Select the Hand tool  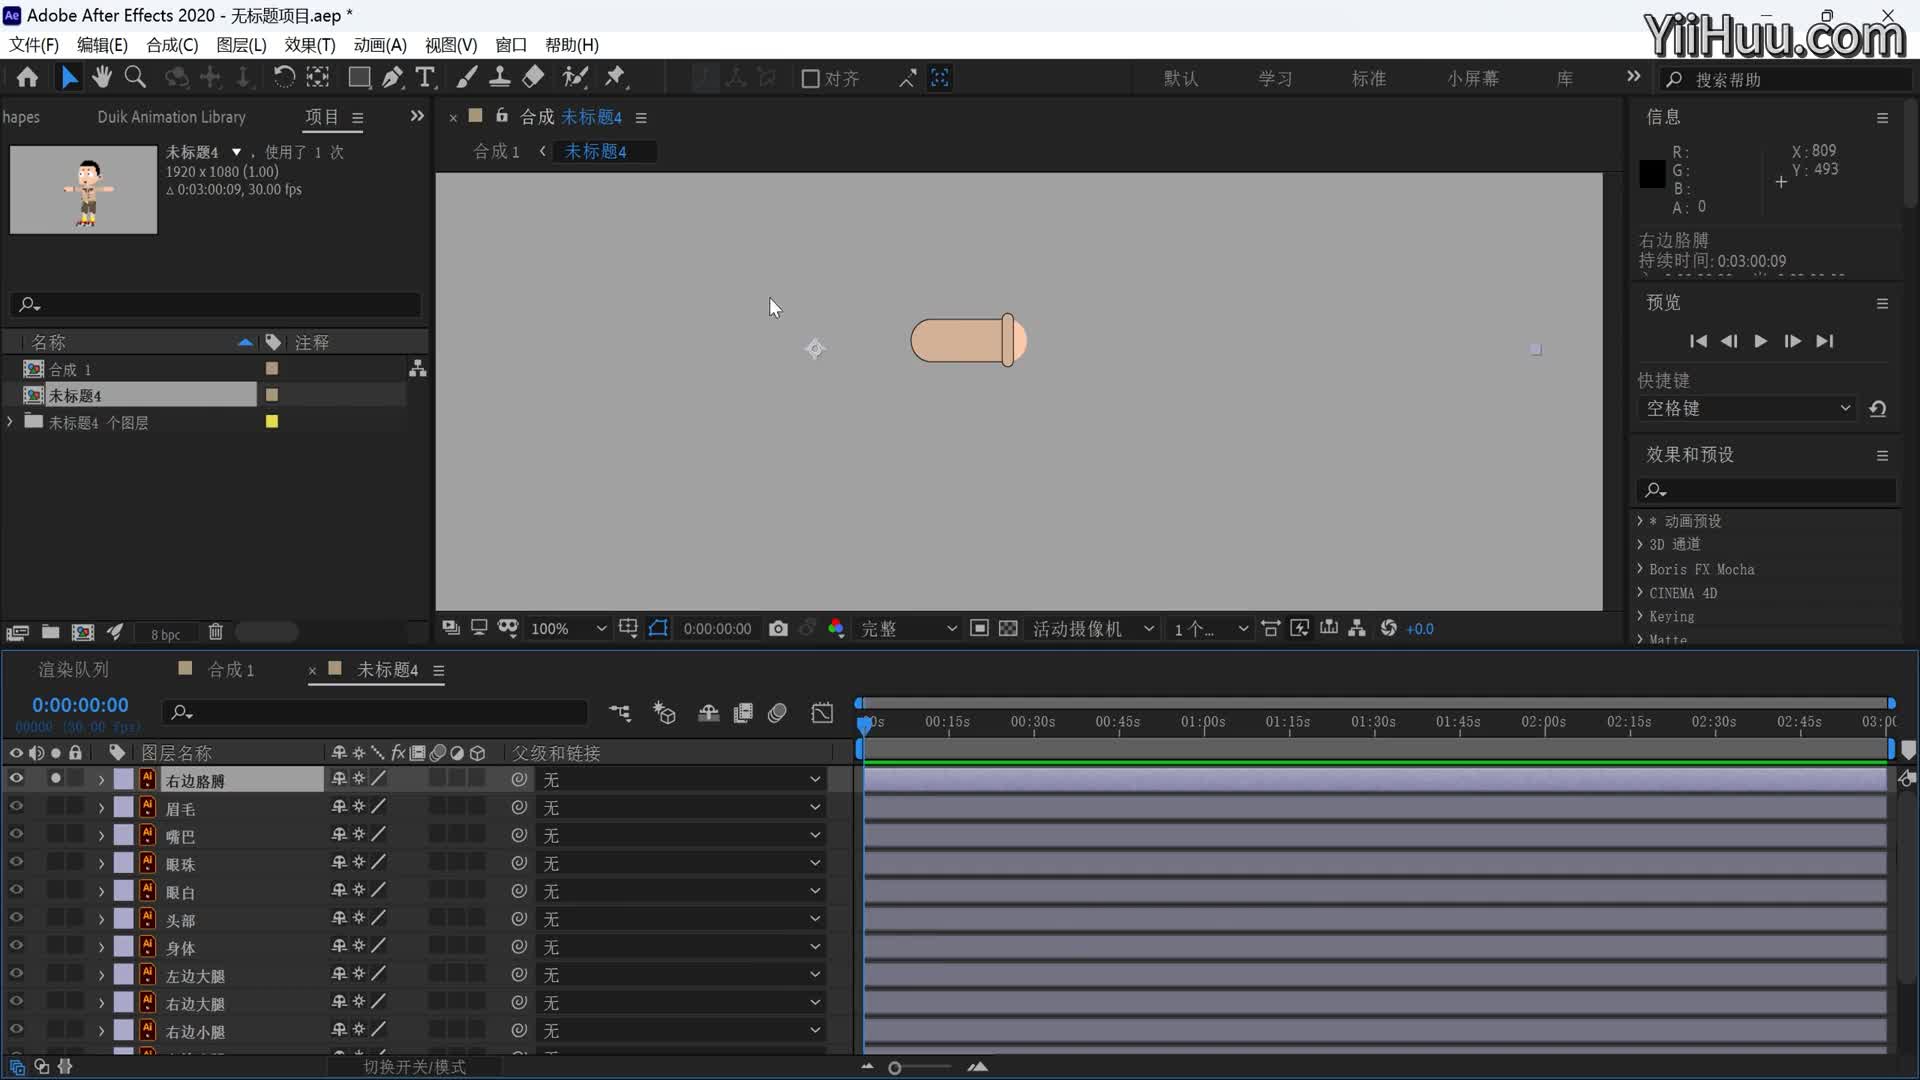pos(102,78)
